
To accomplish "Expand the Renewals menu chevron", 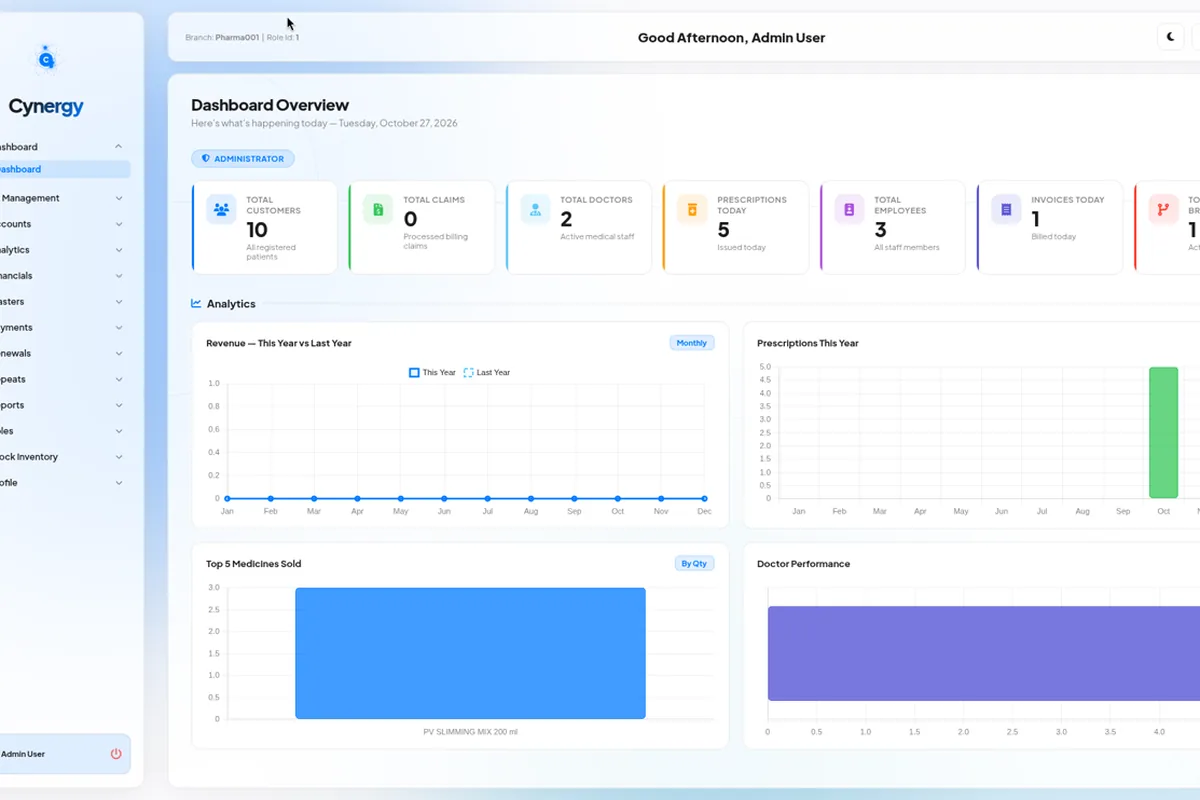I will (x=119, y=354).
